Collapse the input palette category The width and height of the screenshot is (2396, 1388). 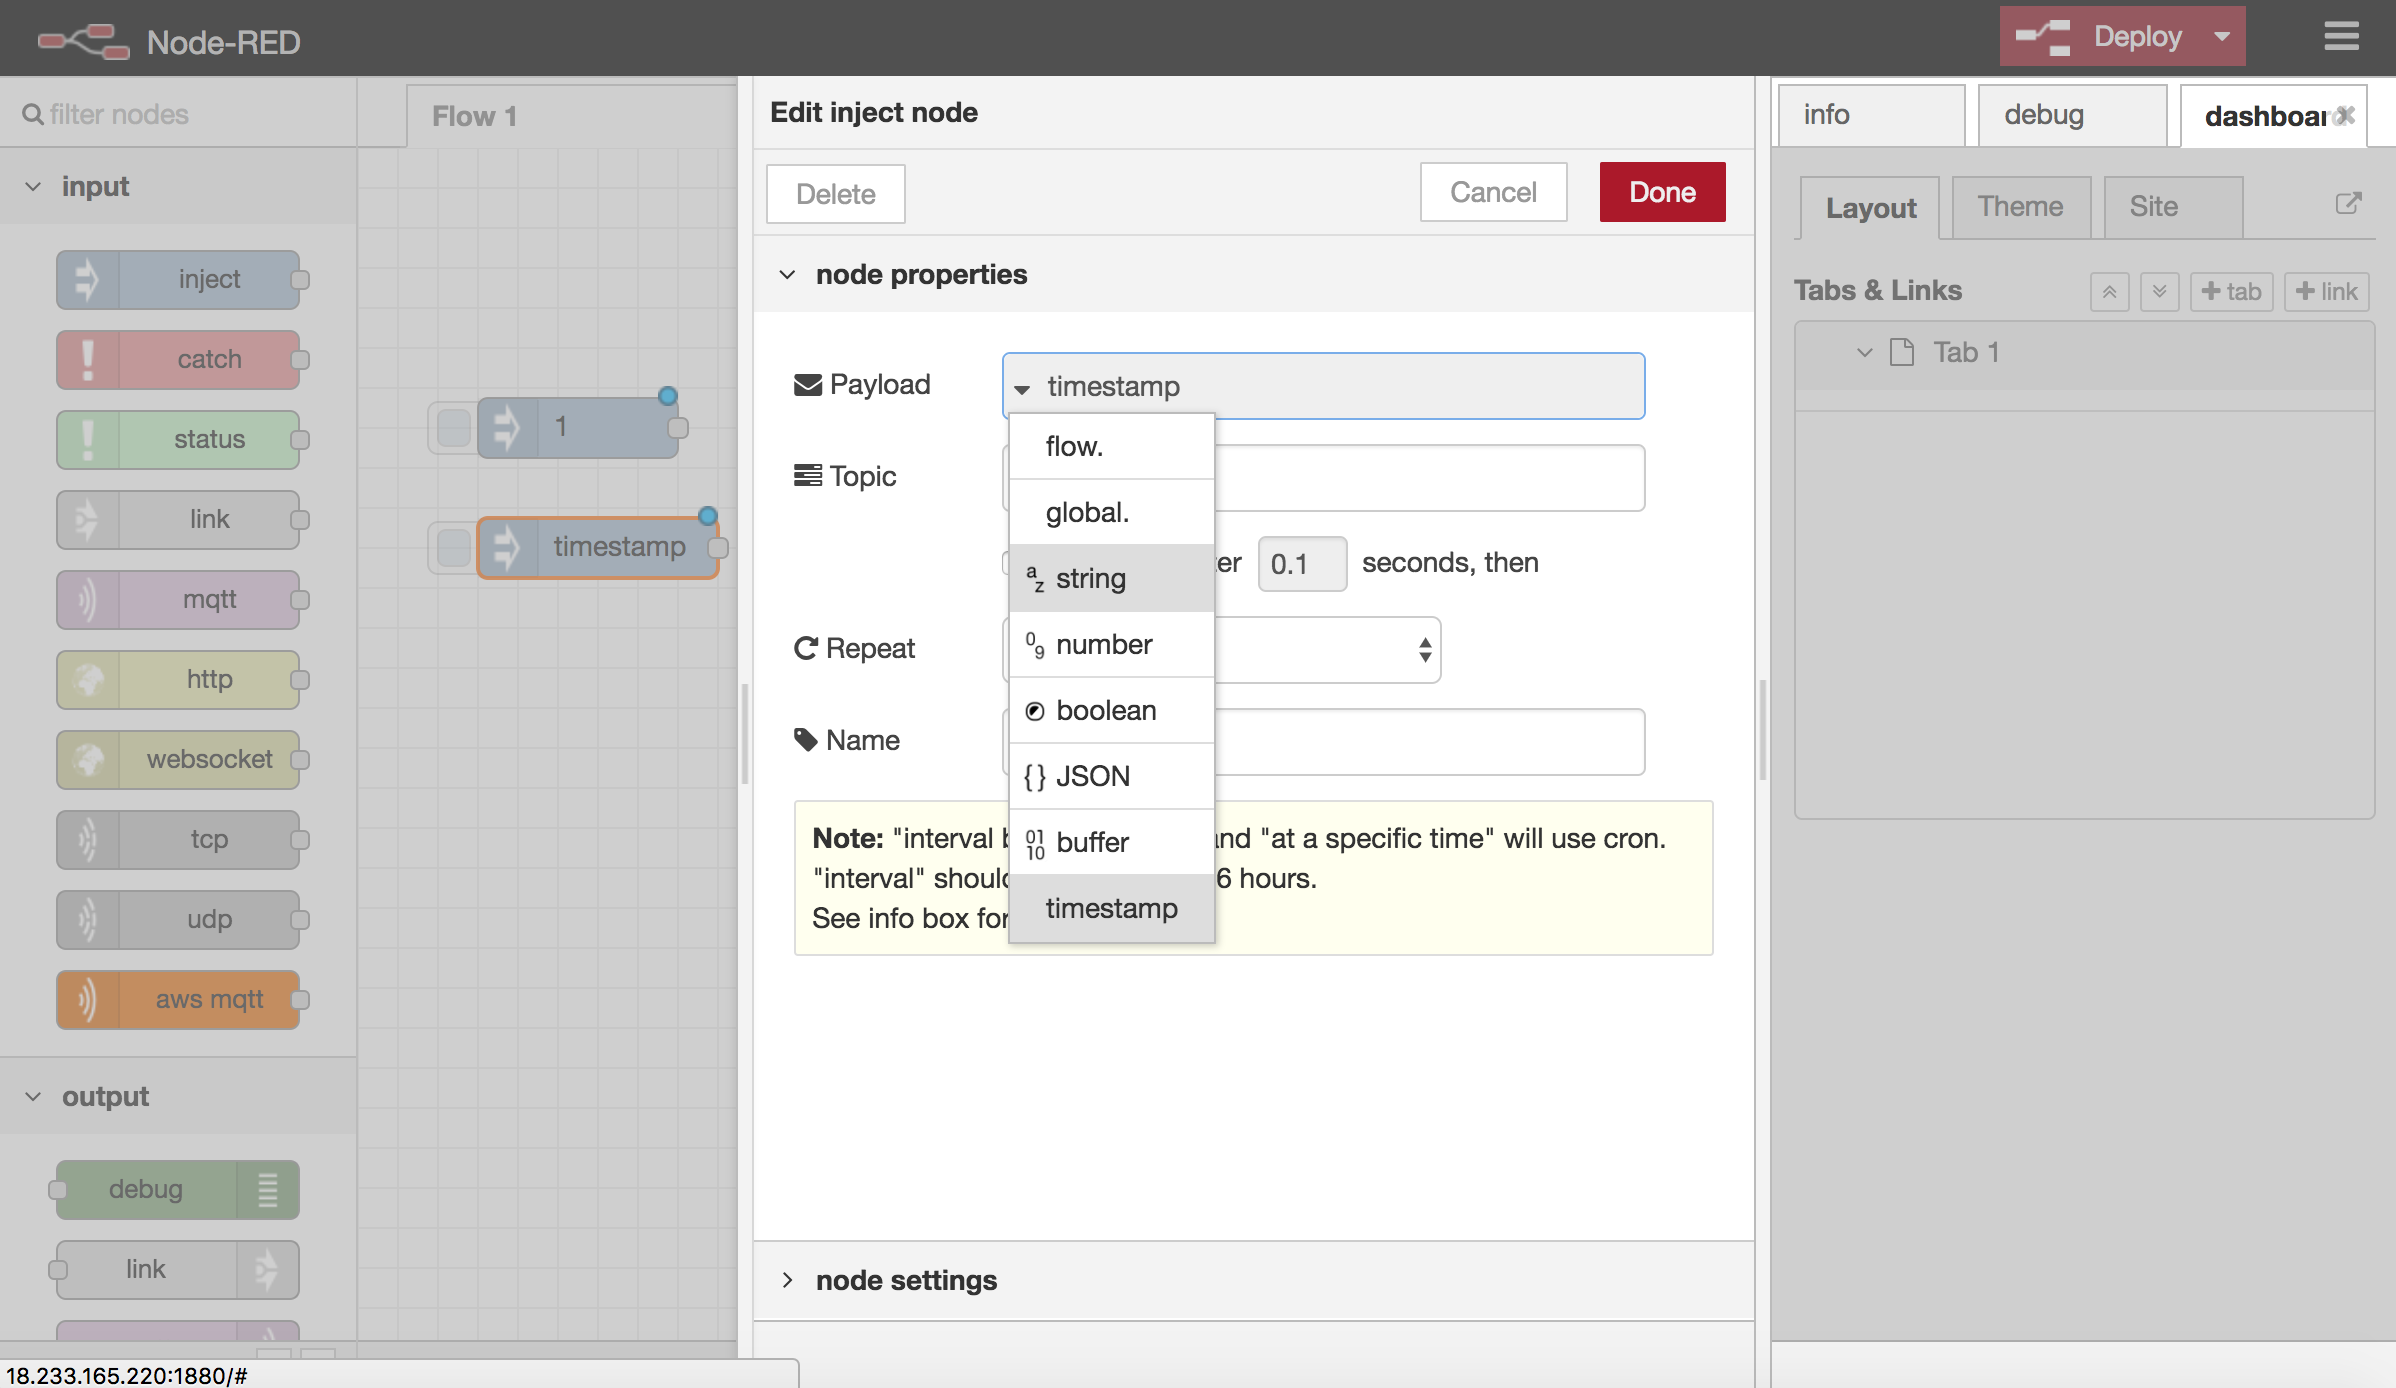[33, 187]
